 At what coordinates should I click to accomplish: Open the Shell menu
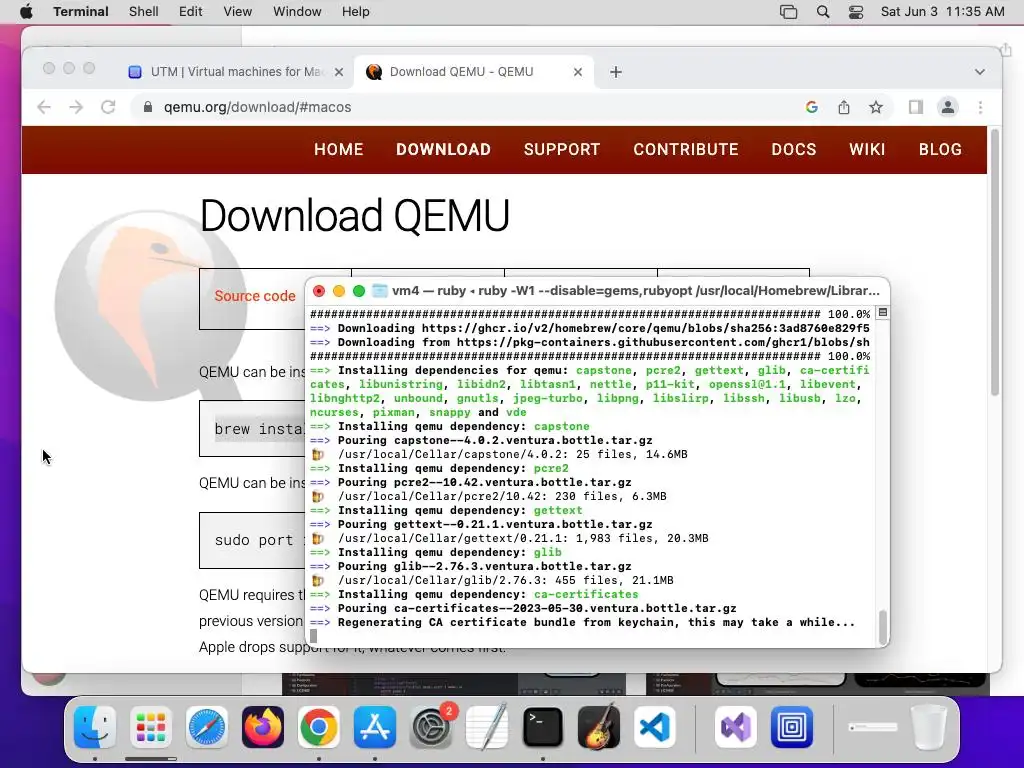[x=144, y=12]
